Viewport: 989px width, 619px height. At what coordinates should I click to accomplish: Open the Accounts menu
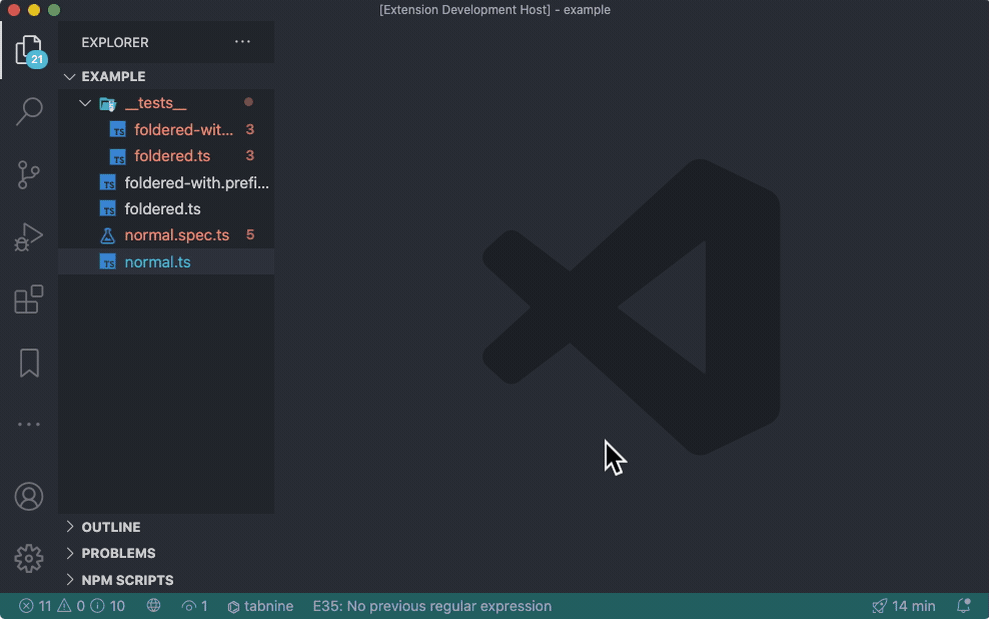click(29, 497)
